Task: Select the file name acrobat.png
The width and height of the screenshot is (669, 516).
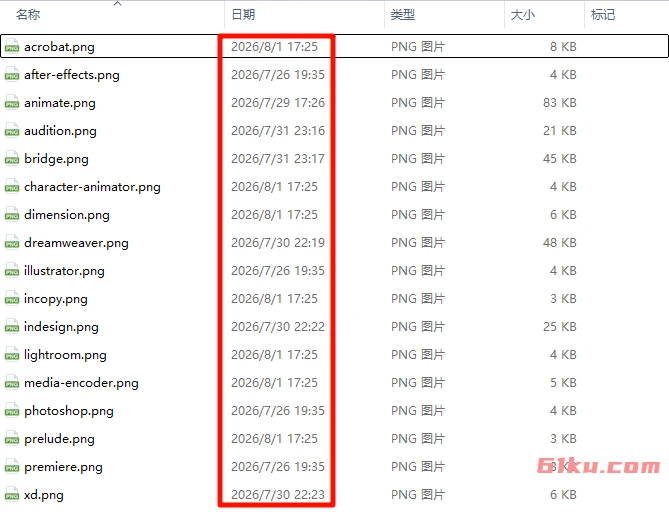Action: (x=59, y=47)
